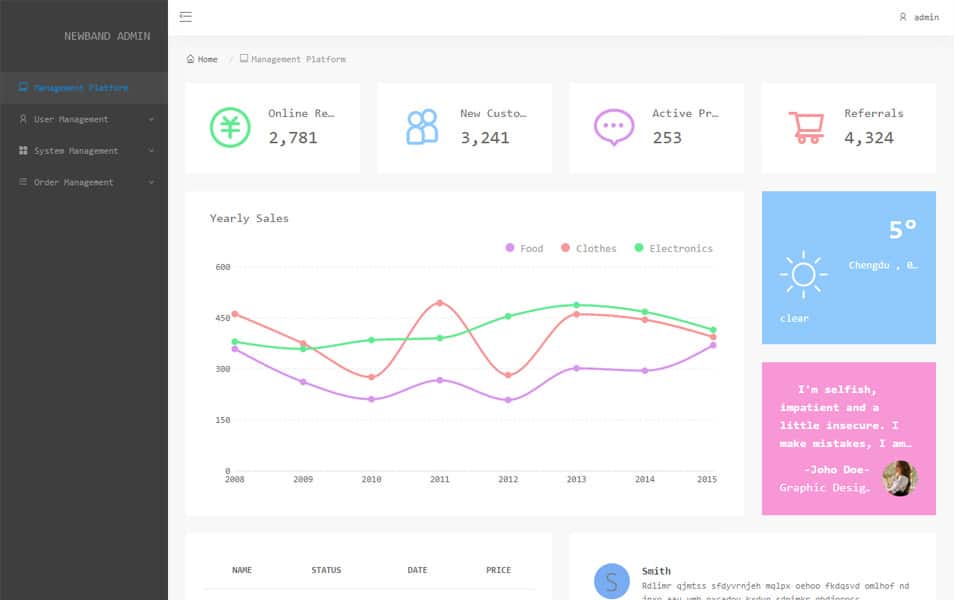Click Joho Doe's profile photo thumbnail

[899, 478]
